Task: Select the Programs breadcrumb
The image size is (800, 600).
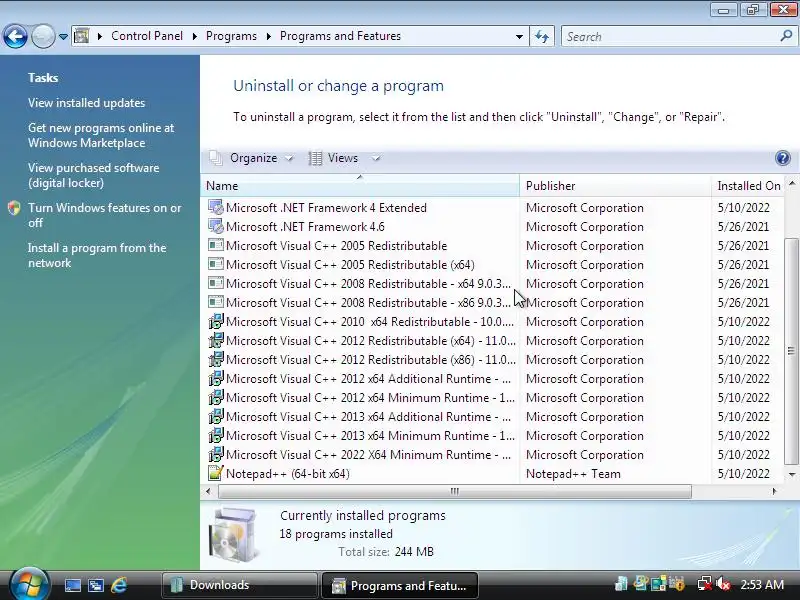Action: click(x=231, y=36)
